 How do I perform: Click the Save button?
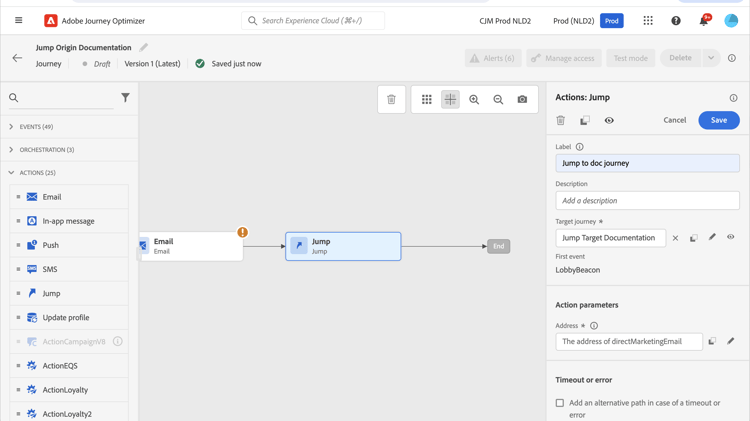click(718, 120)
